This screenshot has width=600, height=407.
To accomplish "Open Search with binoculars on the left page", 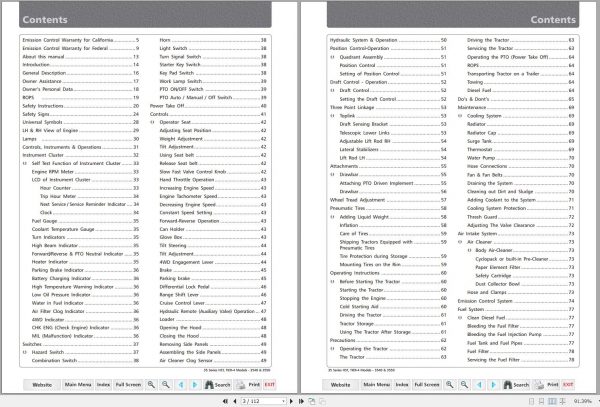I will [217, 384].
